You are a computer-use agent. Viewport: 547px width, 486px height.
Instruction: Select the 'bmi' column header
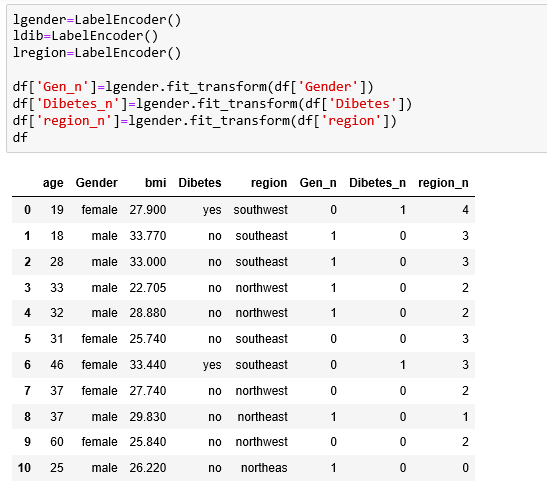pyautogui.click(x=156, y=183)
